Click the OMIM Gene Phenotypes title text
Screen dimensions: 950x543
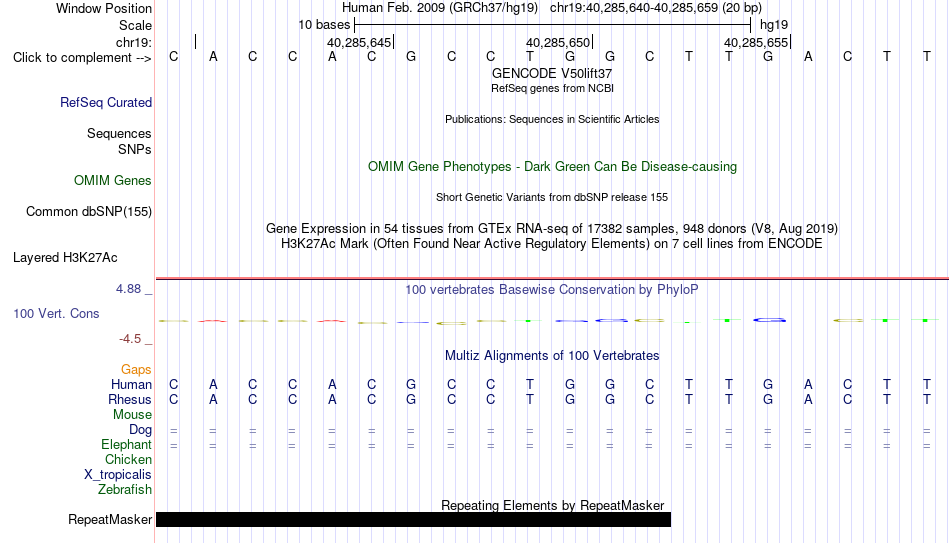(553, 167)
